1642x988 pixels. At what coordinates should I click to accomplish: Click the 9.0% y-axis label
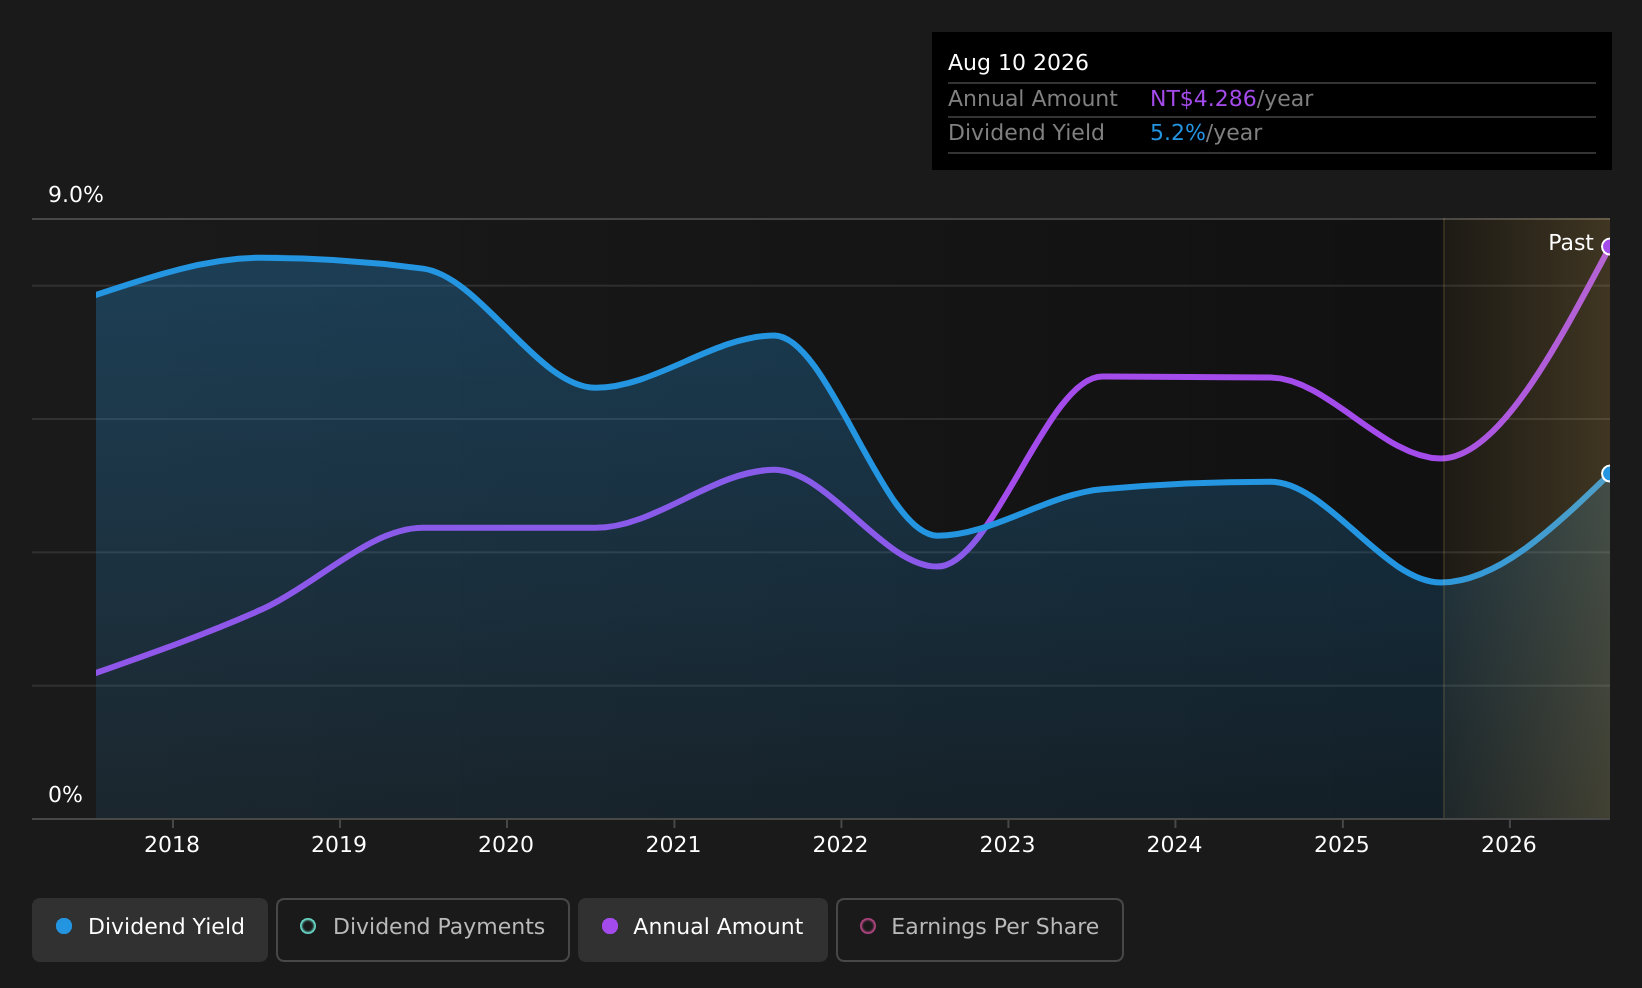tap(76, 195)
